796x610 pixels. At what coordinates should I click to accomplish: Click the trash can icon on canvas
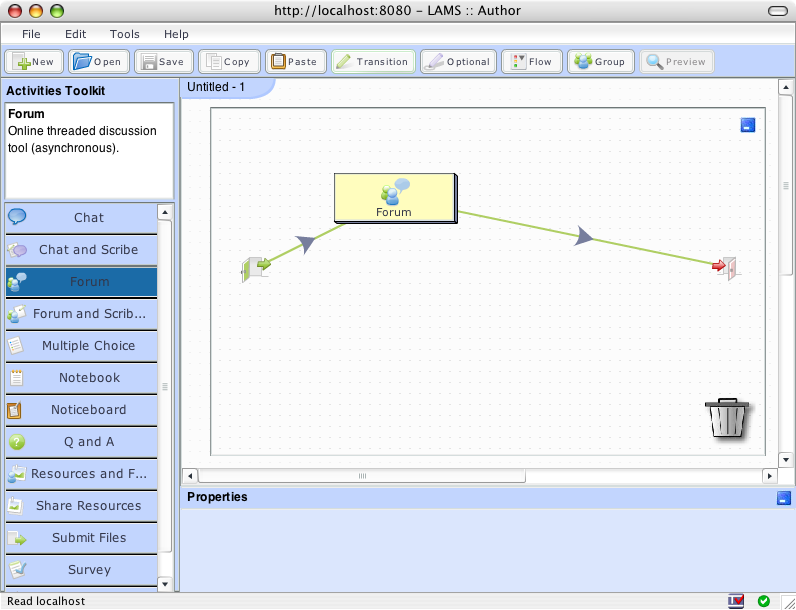click(x=728, y=418)
